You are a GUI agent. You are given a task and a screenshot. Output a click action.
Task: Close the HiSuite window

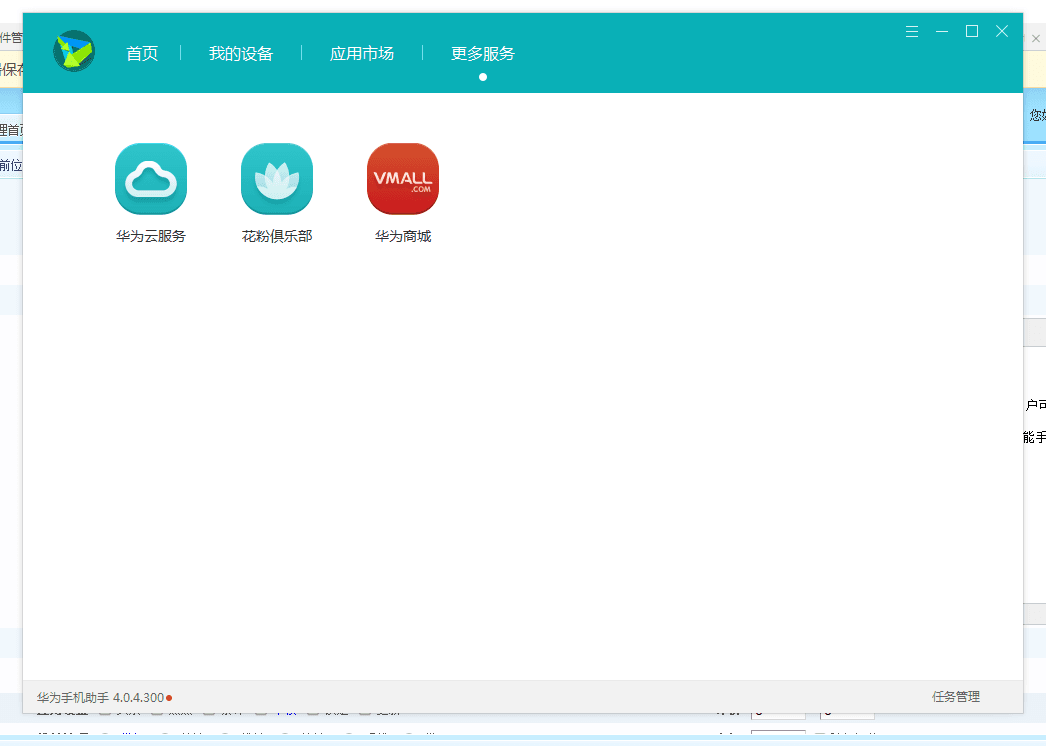click(1002, 31)
